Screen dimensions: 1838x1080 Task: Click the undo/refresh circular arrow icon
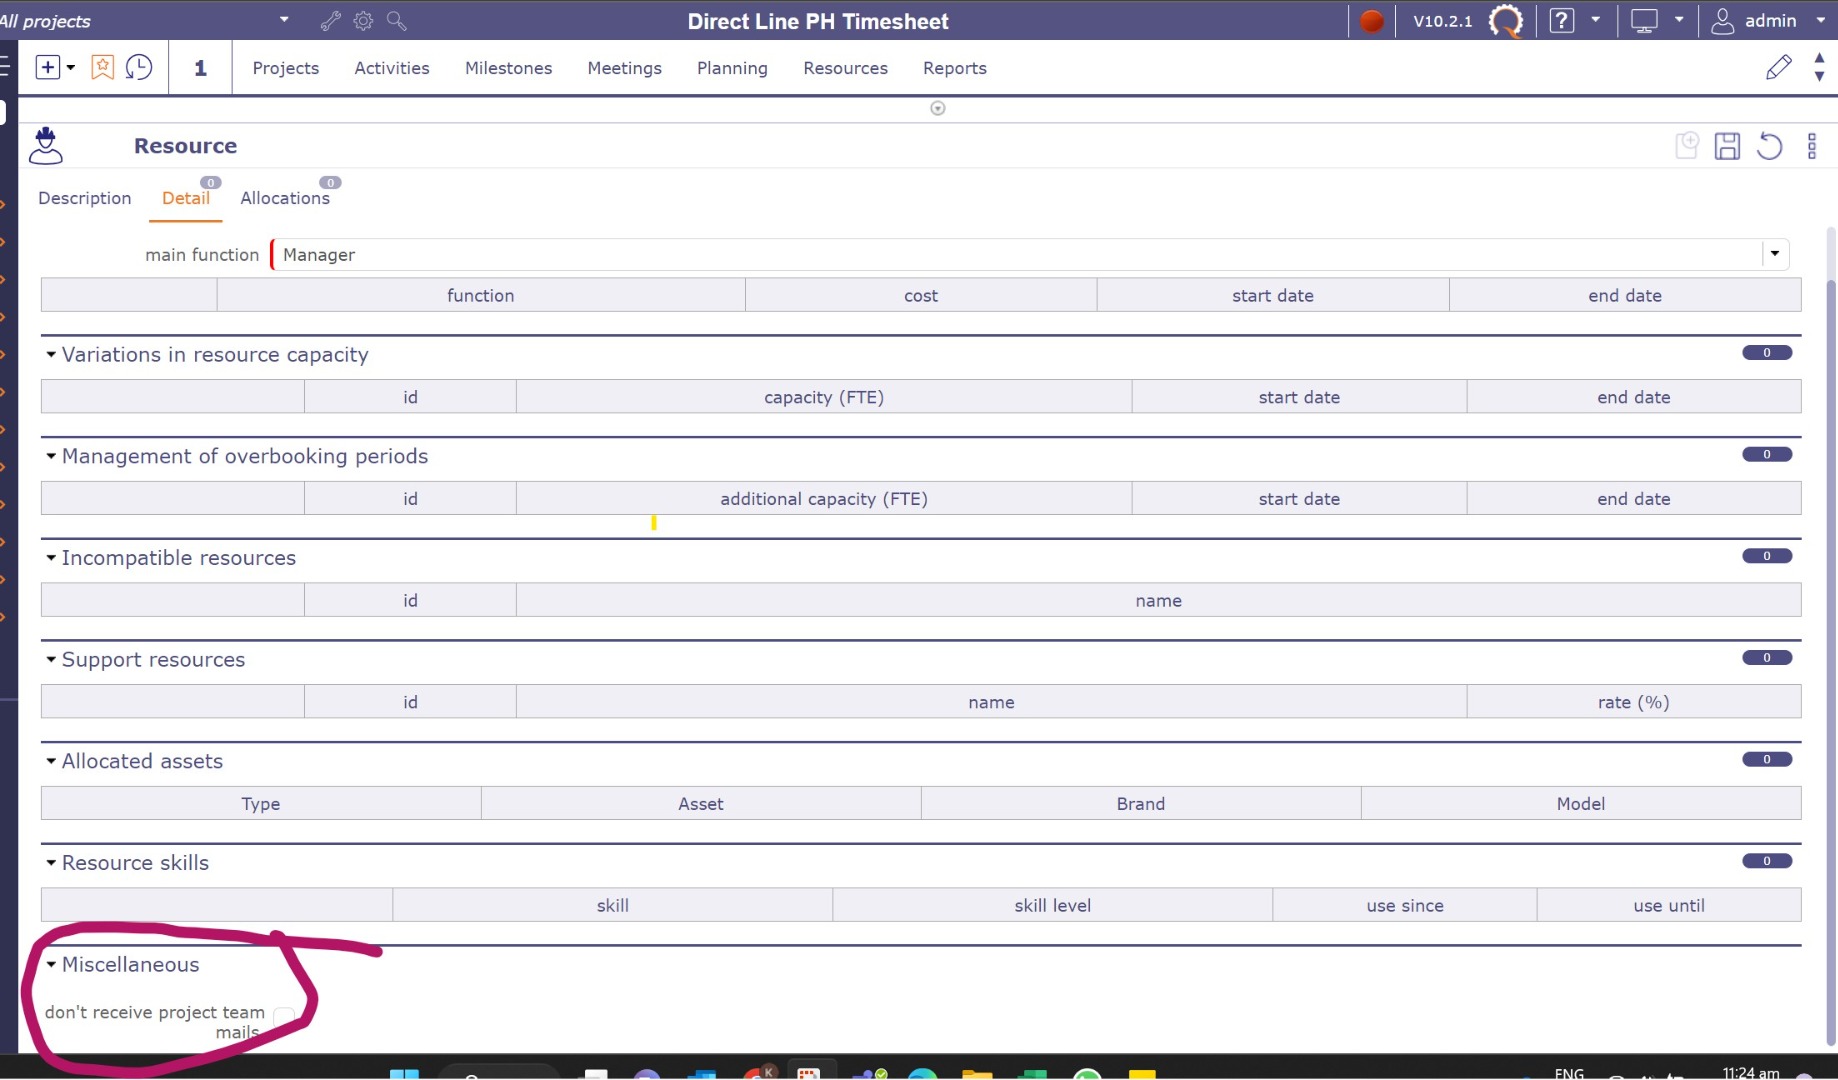pos(1769,146)
